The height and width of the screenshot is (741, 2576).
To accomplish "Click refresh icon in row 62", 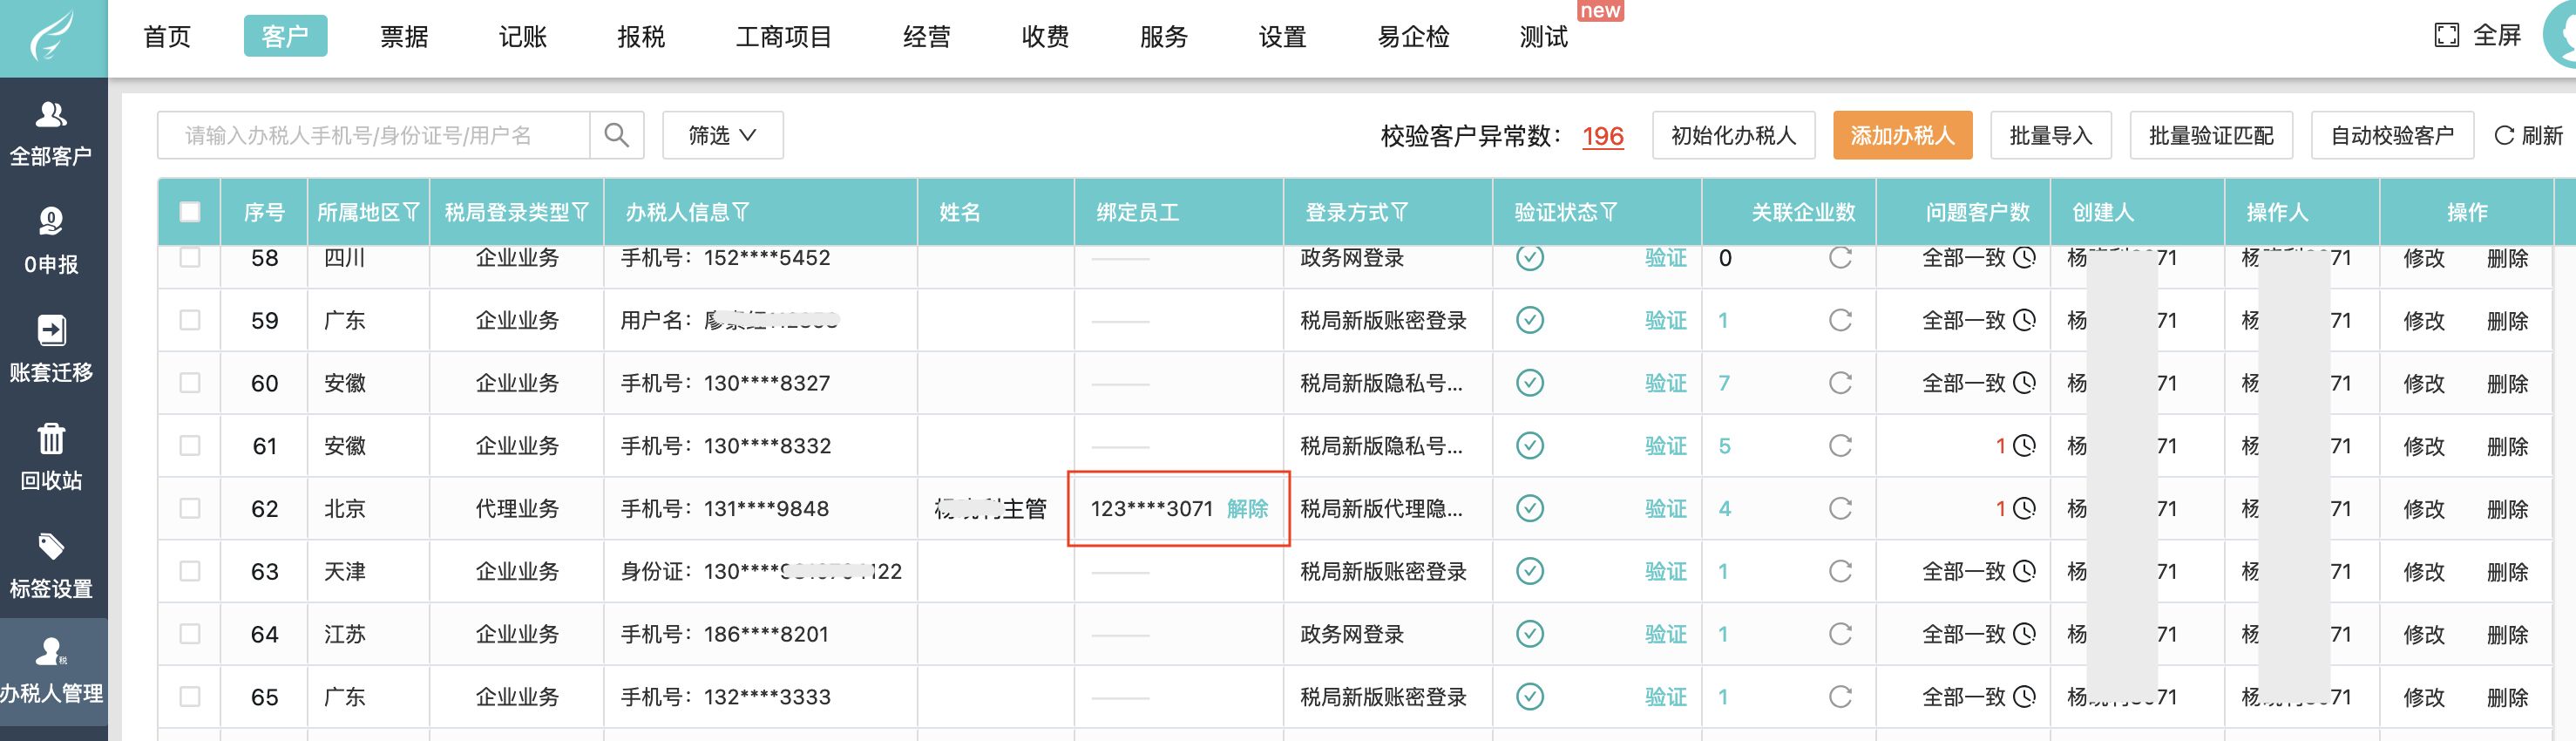I will pyautogui.click(x=1839, y=509).
